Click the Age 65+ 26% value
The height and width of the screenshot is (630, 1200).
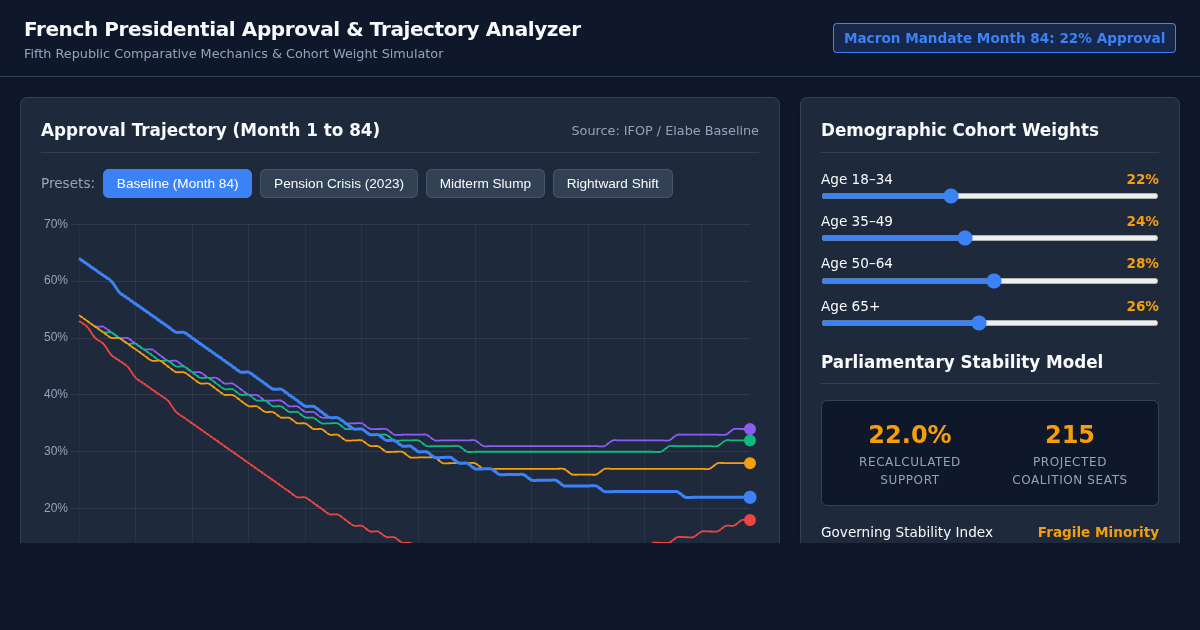[x=1142, y=306]
